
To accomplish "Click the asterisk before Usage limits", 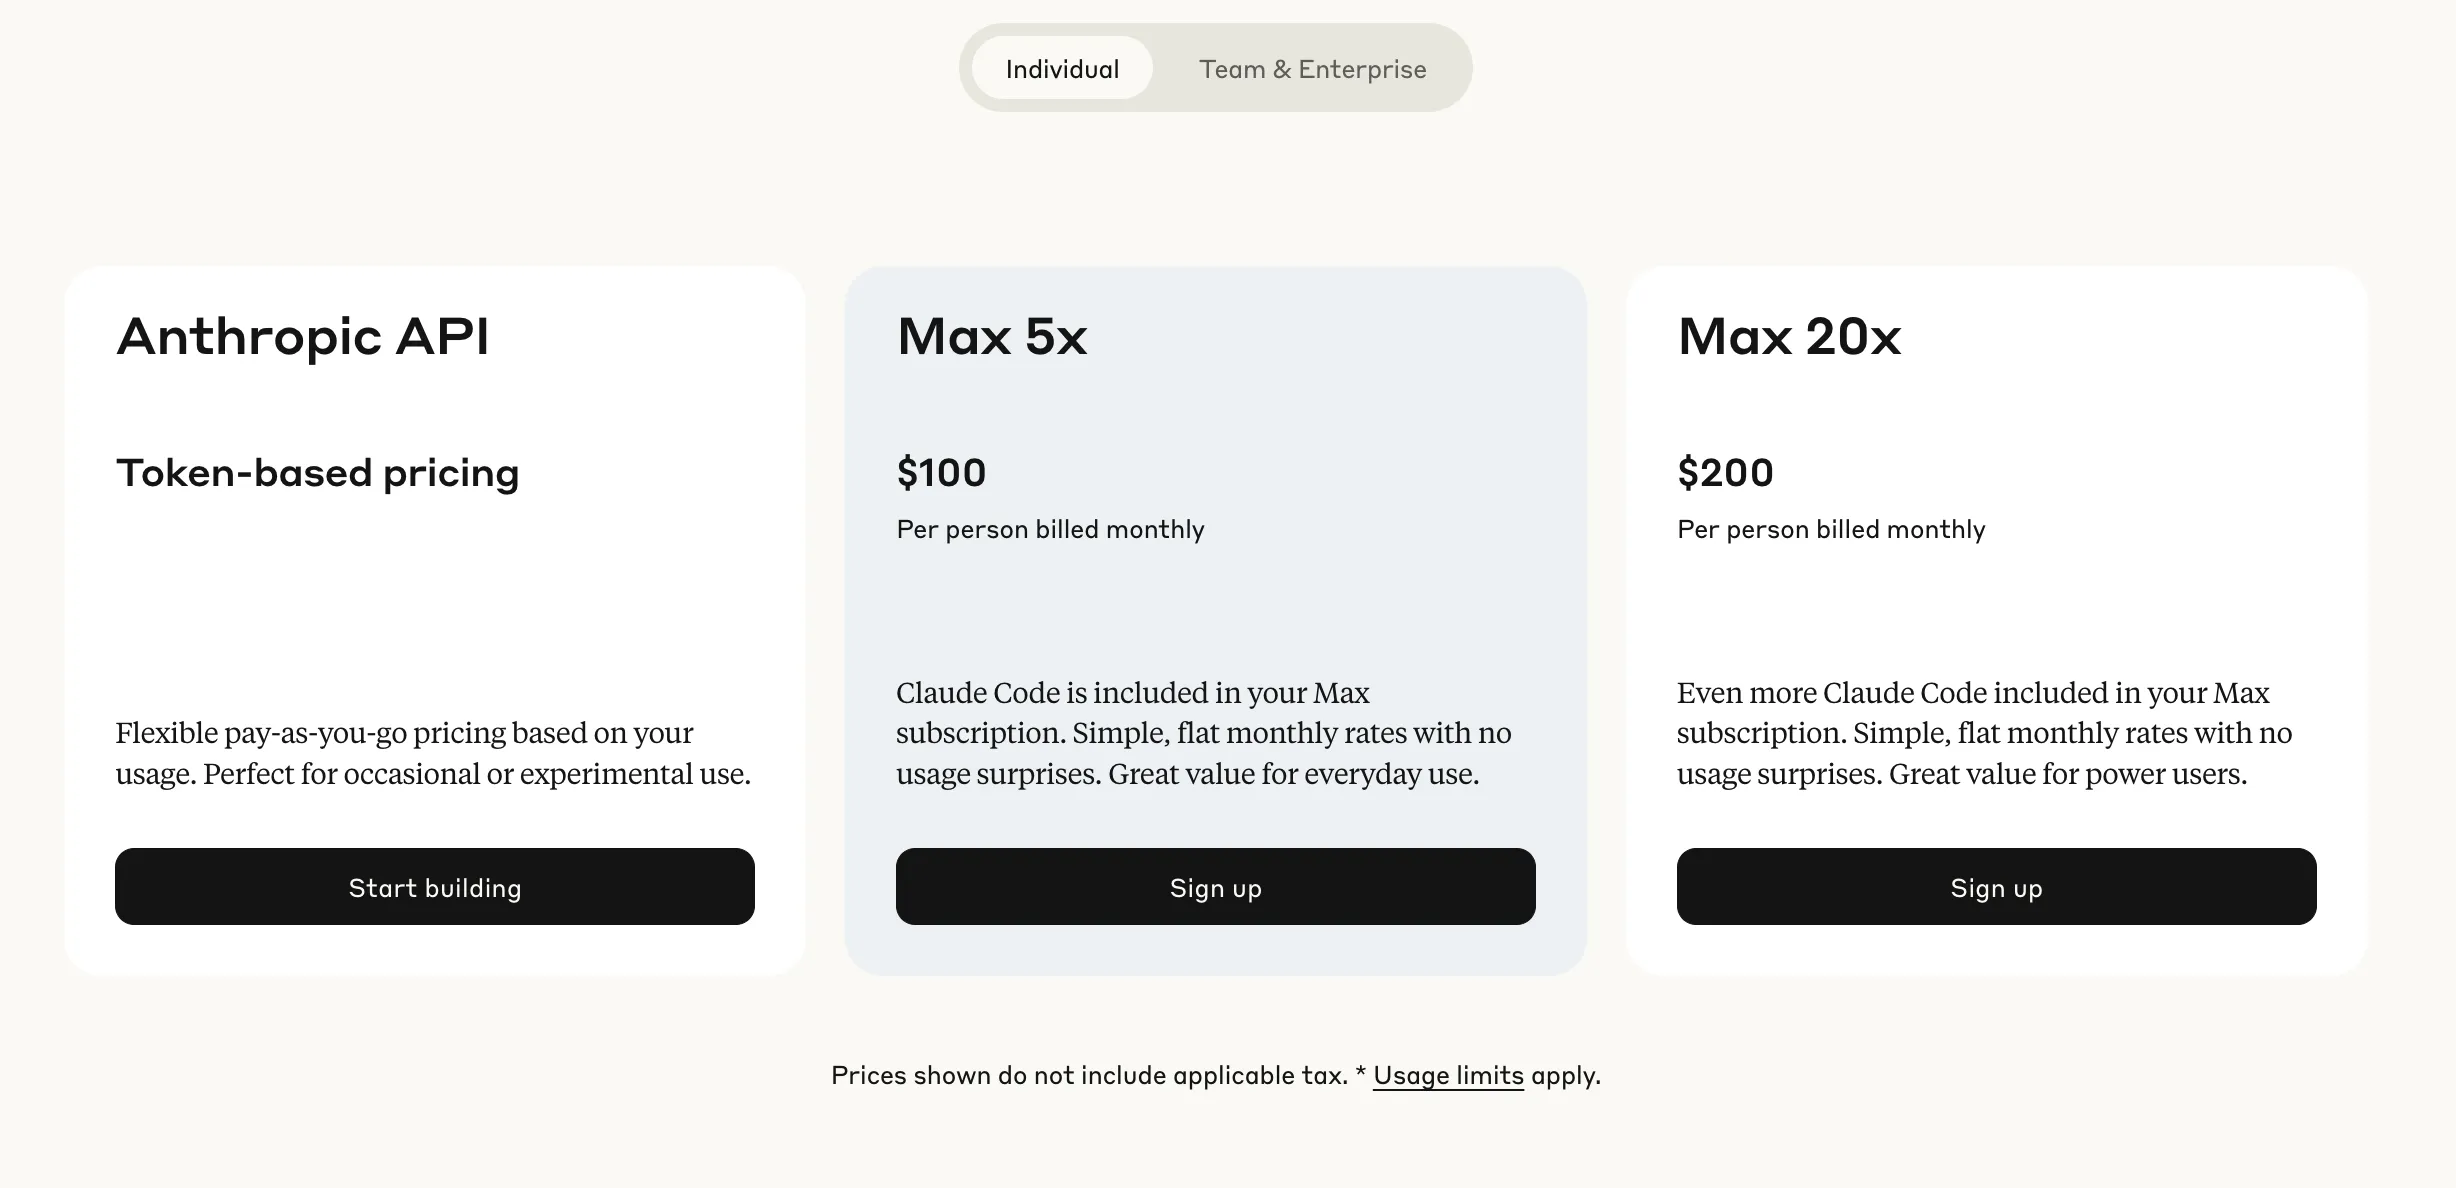I will tap(1361, 1073).
